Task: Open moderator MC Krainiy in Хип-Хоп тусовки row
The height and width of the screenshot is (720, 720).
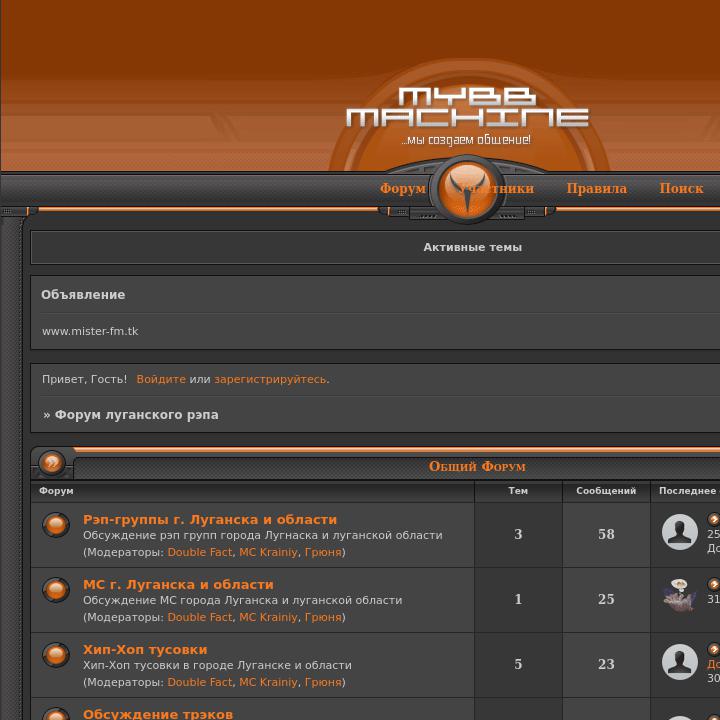Action: pos(268,682)
